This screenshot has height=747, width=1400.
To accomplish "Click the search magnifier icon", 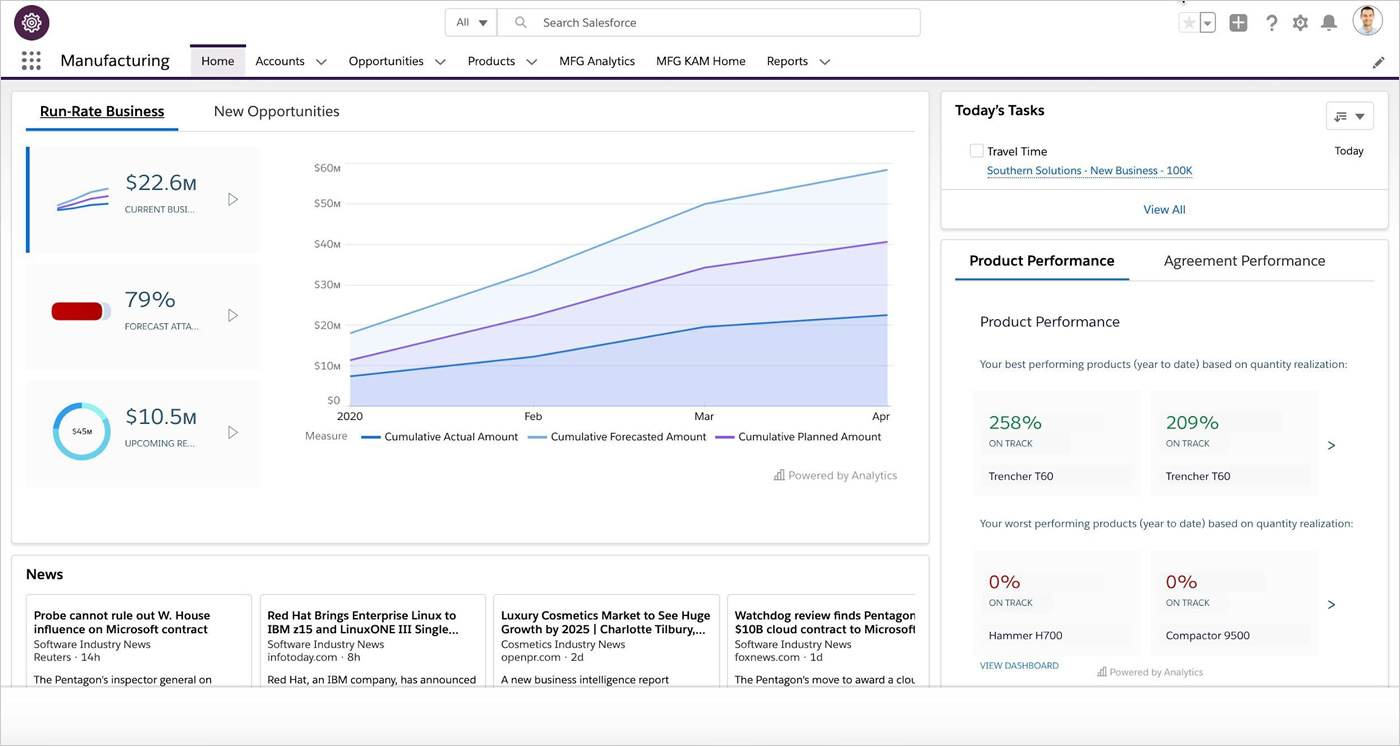I will (521, 22).
